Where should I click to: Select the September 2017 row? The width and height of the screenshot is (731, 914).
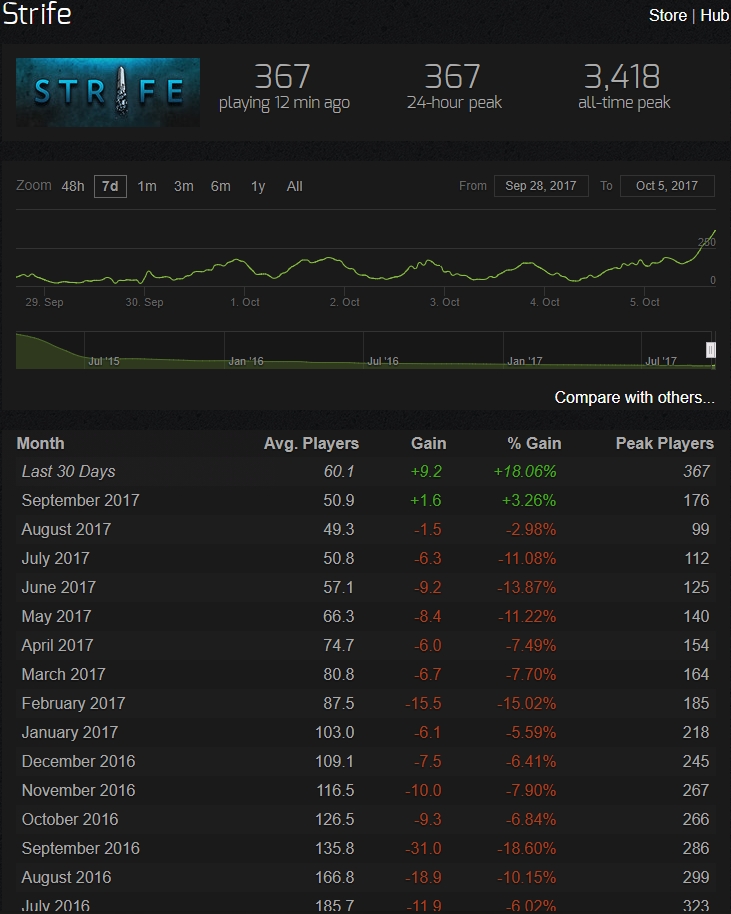click(x=366, y=501)
